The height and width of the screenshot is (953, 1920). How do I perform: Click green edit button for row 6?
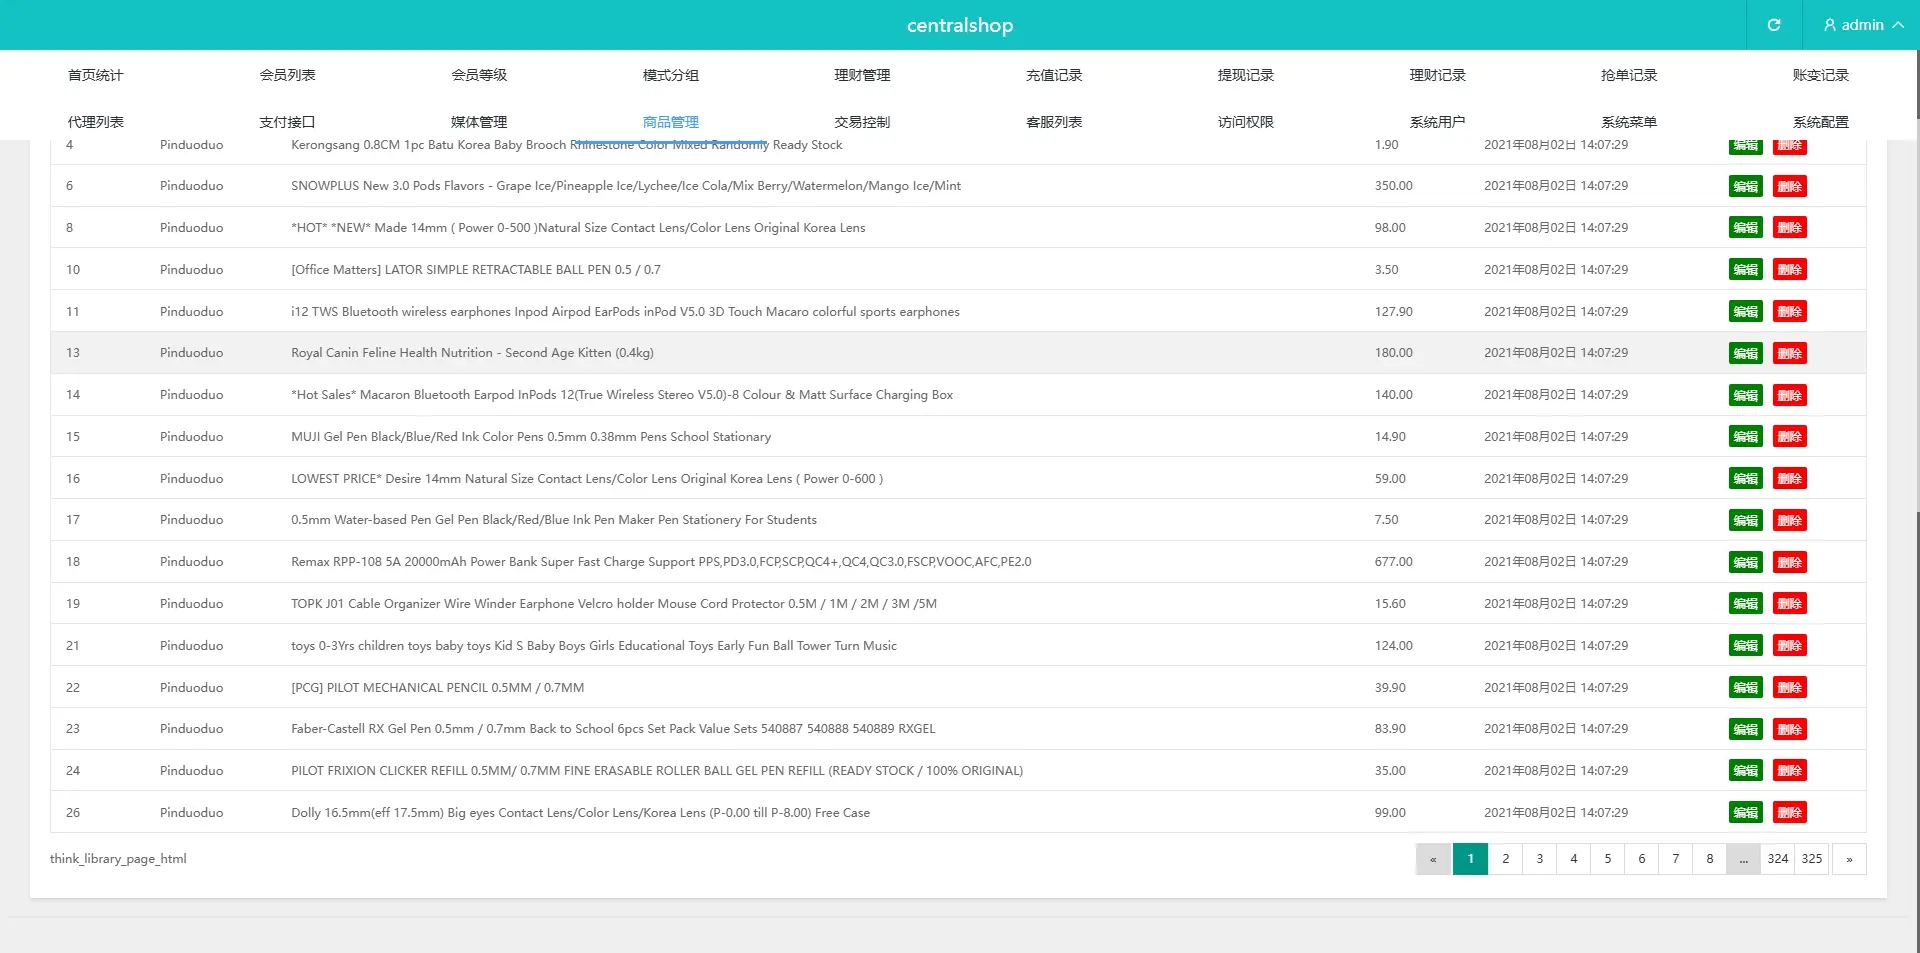(x=1745, y=187)
